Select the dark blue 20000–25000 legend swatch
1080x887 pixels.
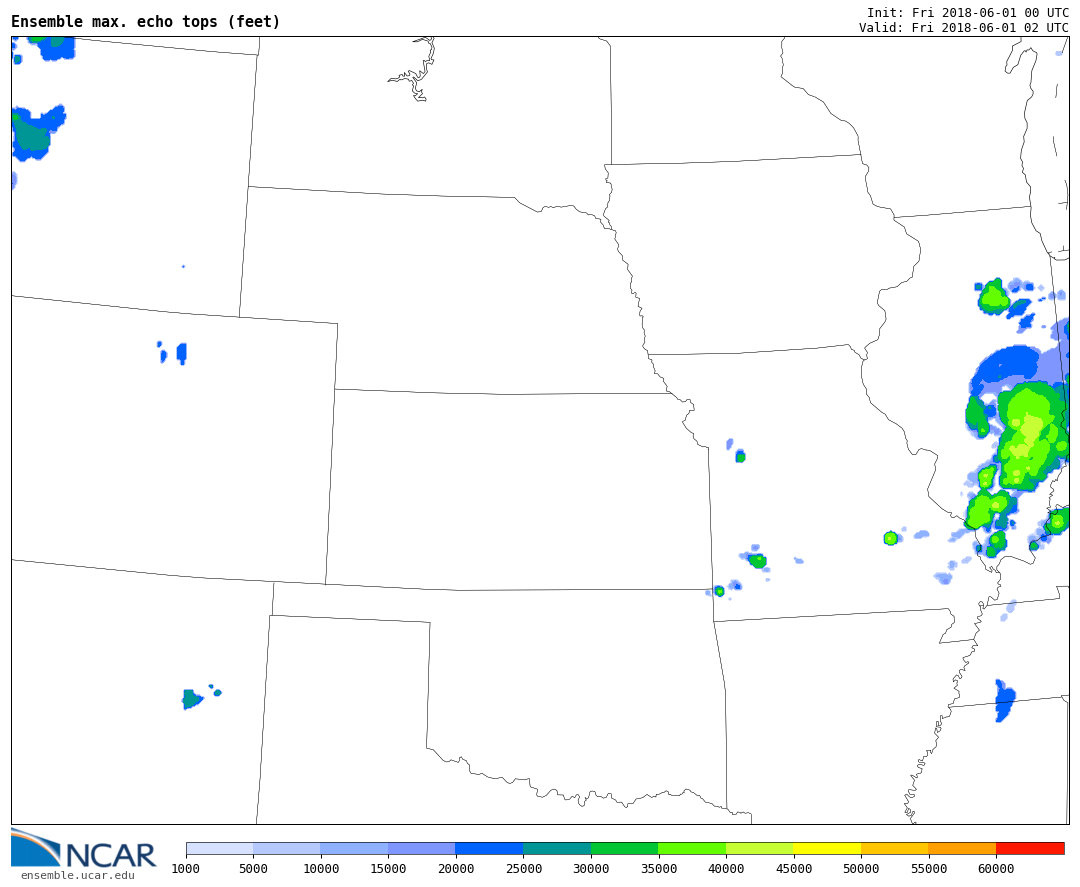pyautogui.click(x=489, y=848)
